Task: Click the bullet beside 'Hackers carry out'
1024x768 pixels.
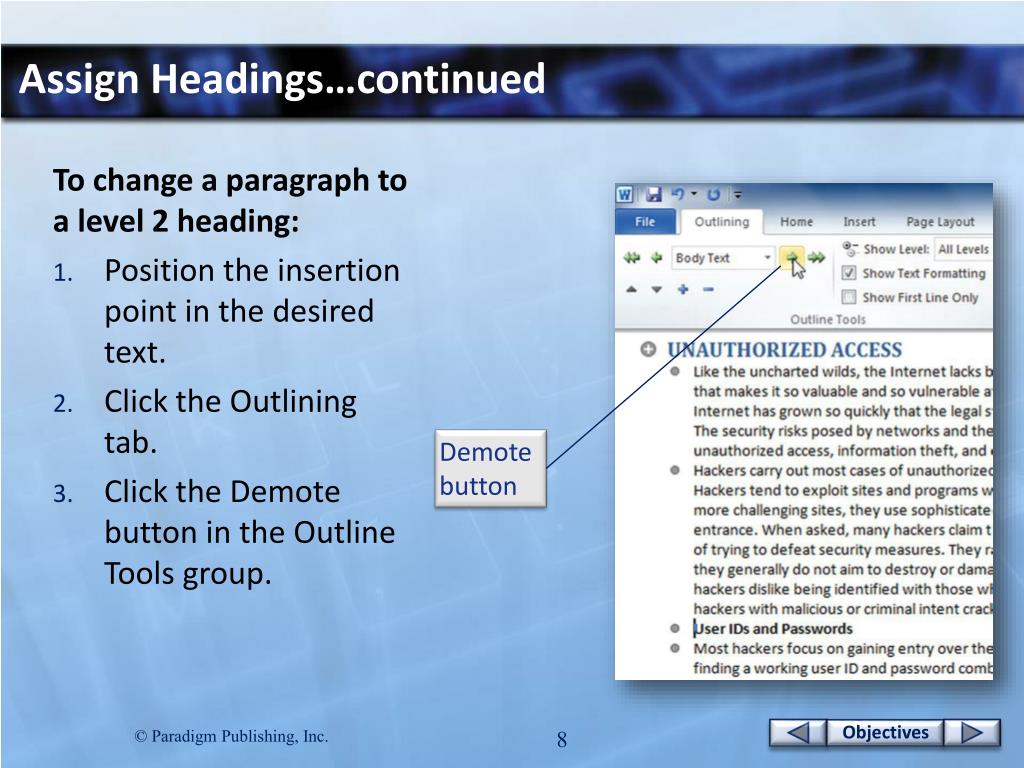Action: pyautogui.click(x=675, y=470)
